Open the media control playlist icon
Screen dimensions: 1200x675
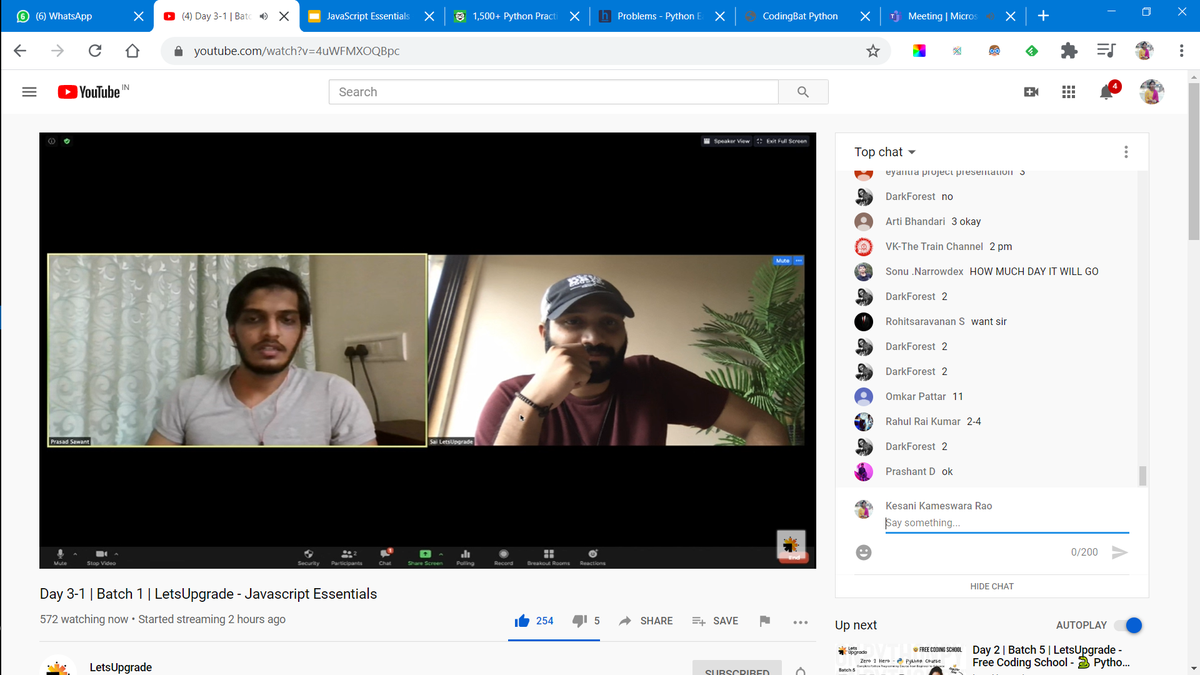click(x=1106, y=51)
